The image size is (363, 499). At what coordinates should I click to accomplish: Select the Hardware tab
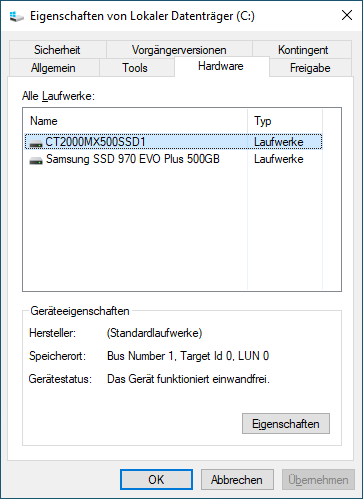pos(221,66)
